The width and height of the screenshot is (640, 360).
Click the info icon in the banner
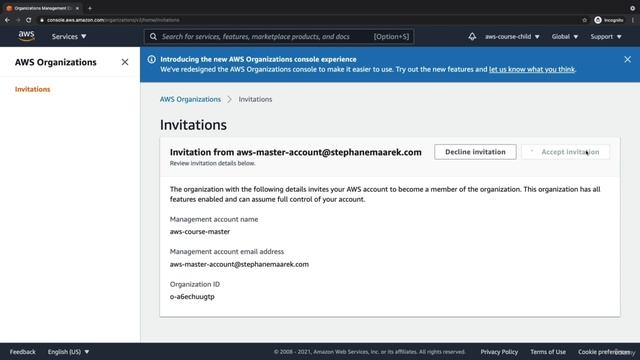[x=151, y=59]
